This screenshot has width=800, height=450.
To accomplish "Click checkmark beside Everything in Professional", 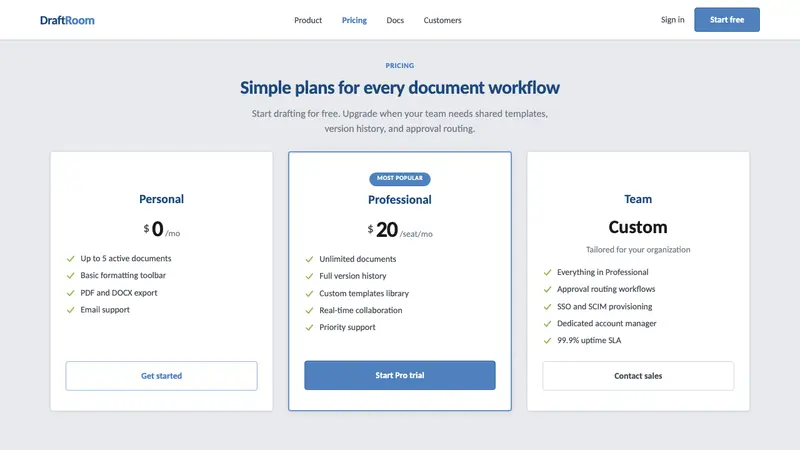I will (x=547, y=272).
